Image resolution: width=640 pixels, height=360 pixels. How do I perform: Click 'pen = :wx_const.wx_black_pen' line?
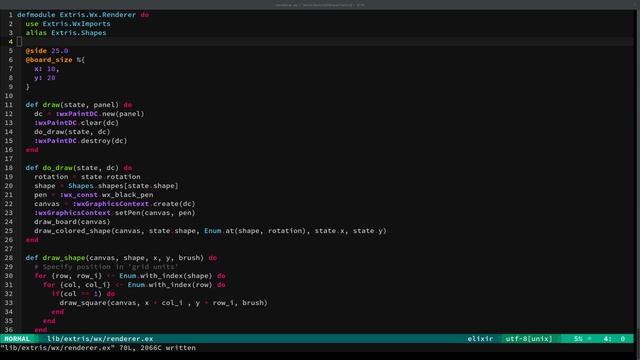pos(93,195)
